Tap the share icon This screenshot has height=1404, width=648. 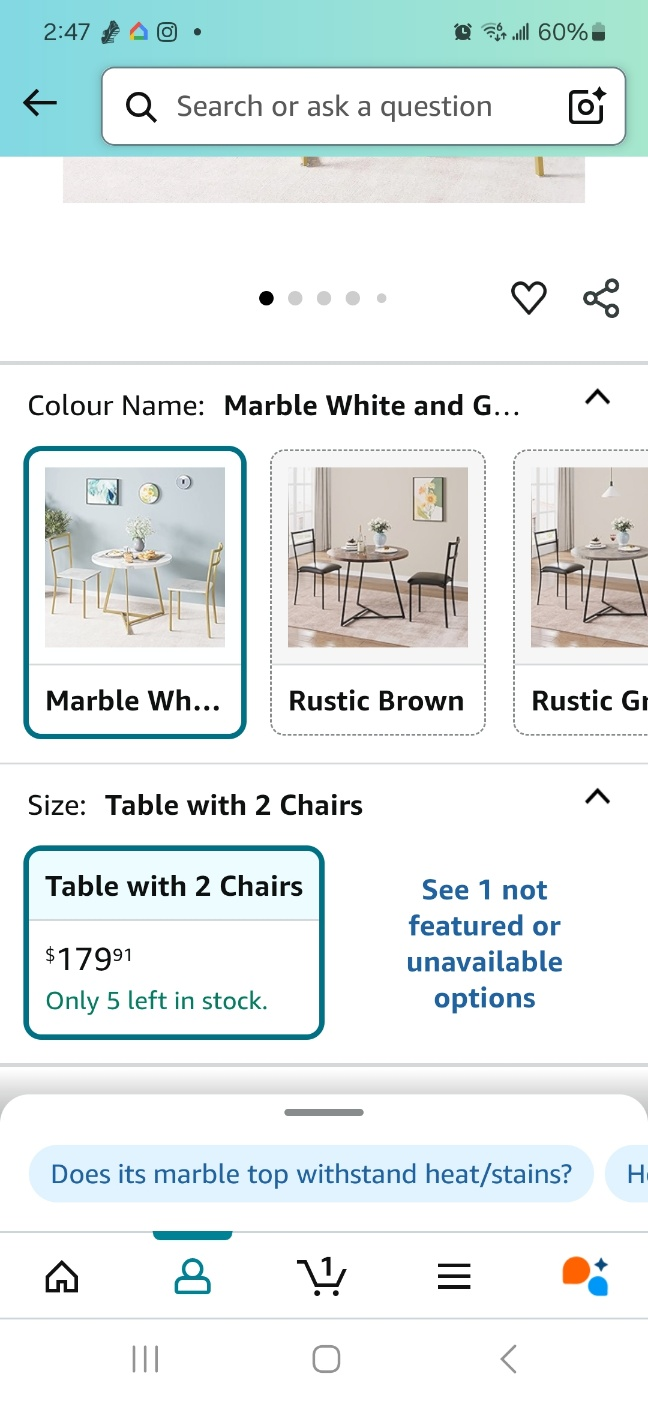click(601, 298)
